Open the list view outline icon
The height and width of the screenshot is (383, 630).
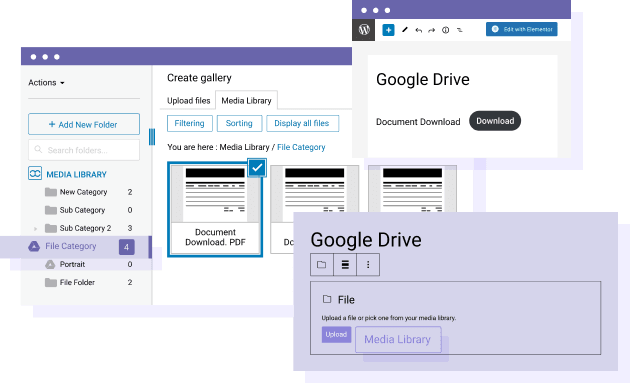[x=460, y=30]
